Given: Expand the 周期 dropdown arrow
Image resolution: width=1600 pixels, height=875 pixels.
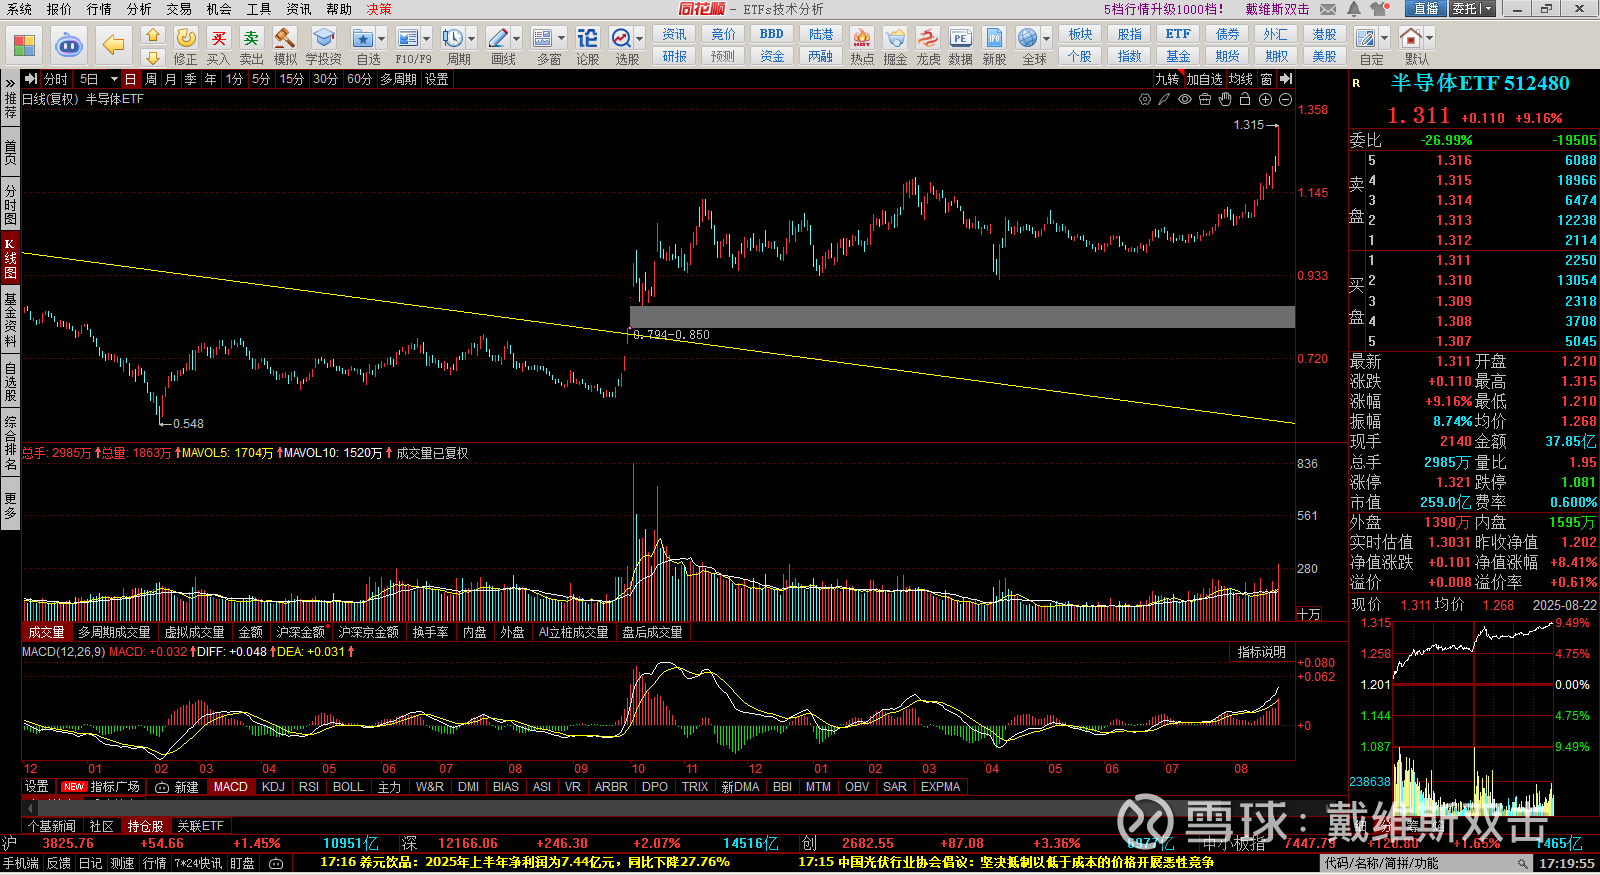Looking at the screenshot, I should point(472,39).
